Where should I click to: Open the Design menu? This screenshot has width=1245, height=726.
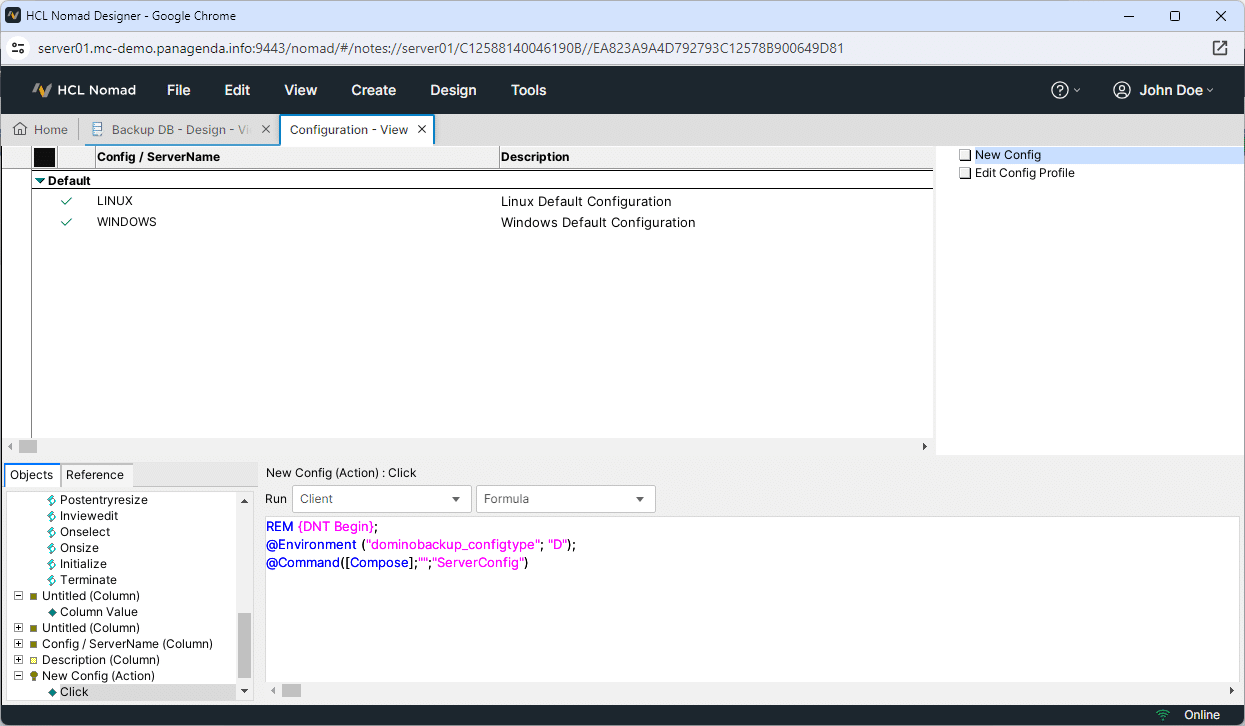click(453, 90)
